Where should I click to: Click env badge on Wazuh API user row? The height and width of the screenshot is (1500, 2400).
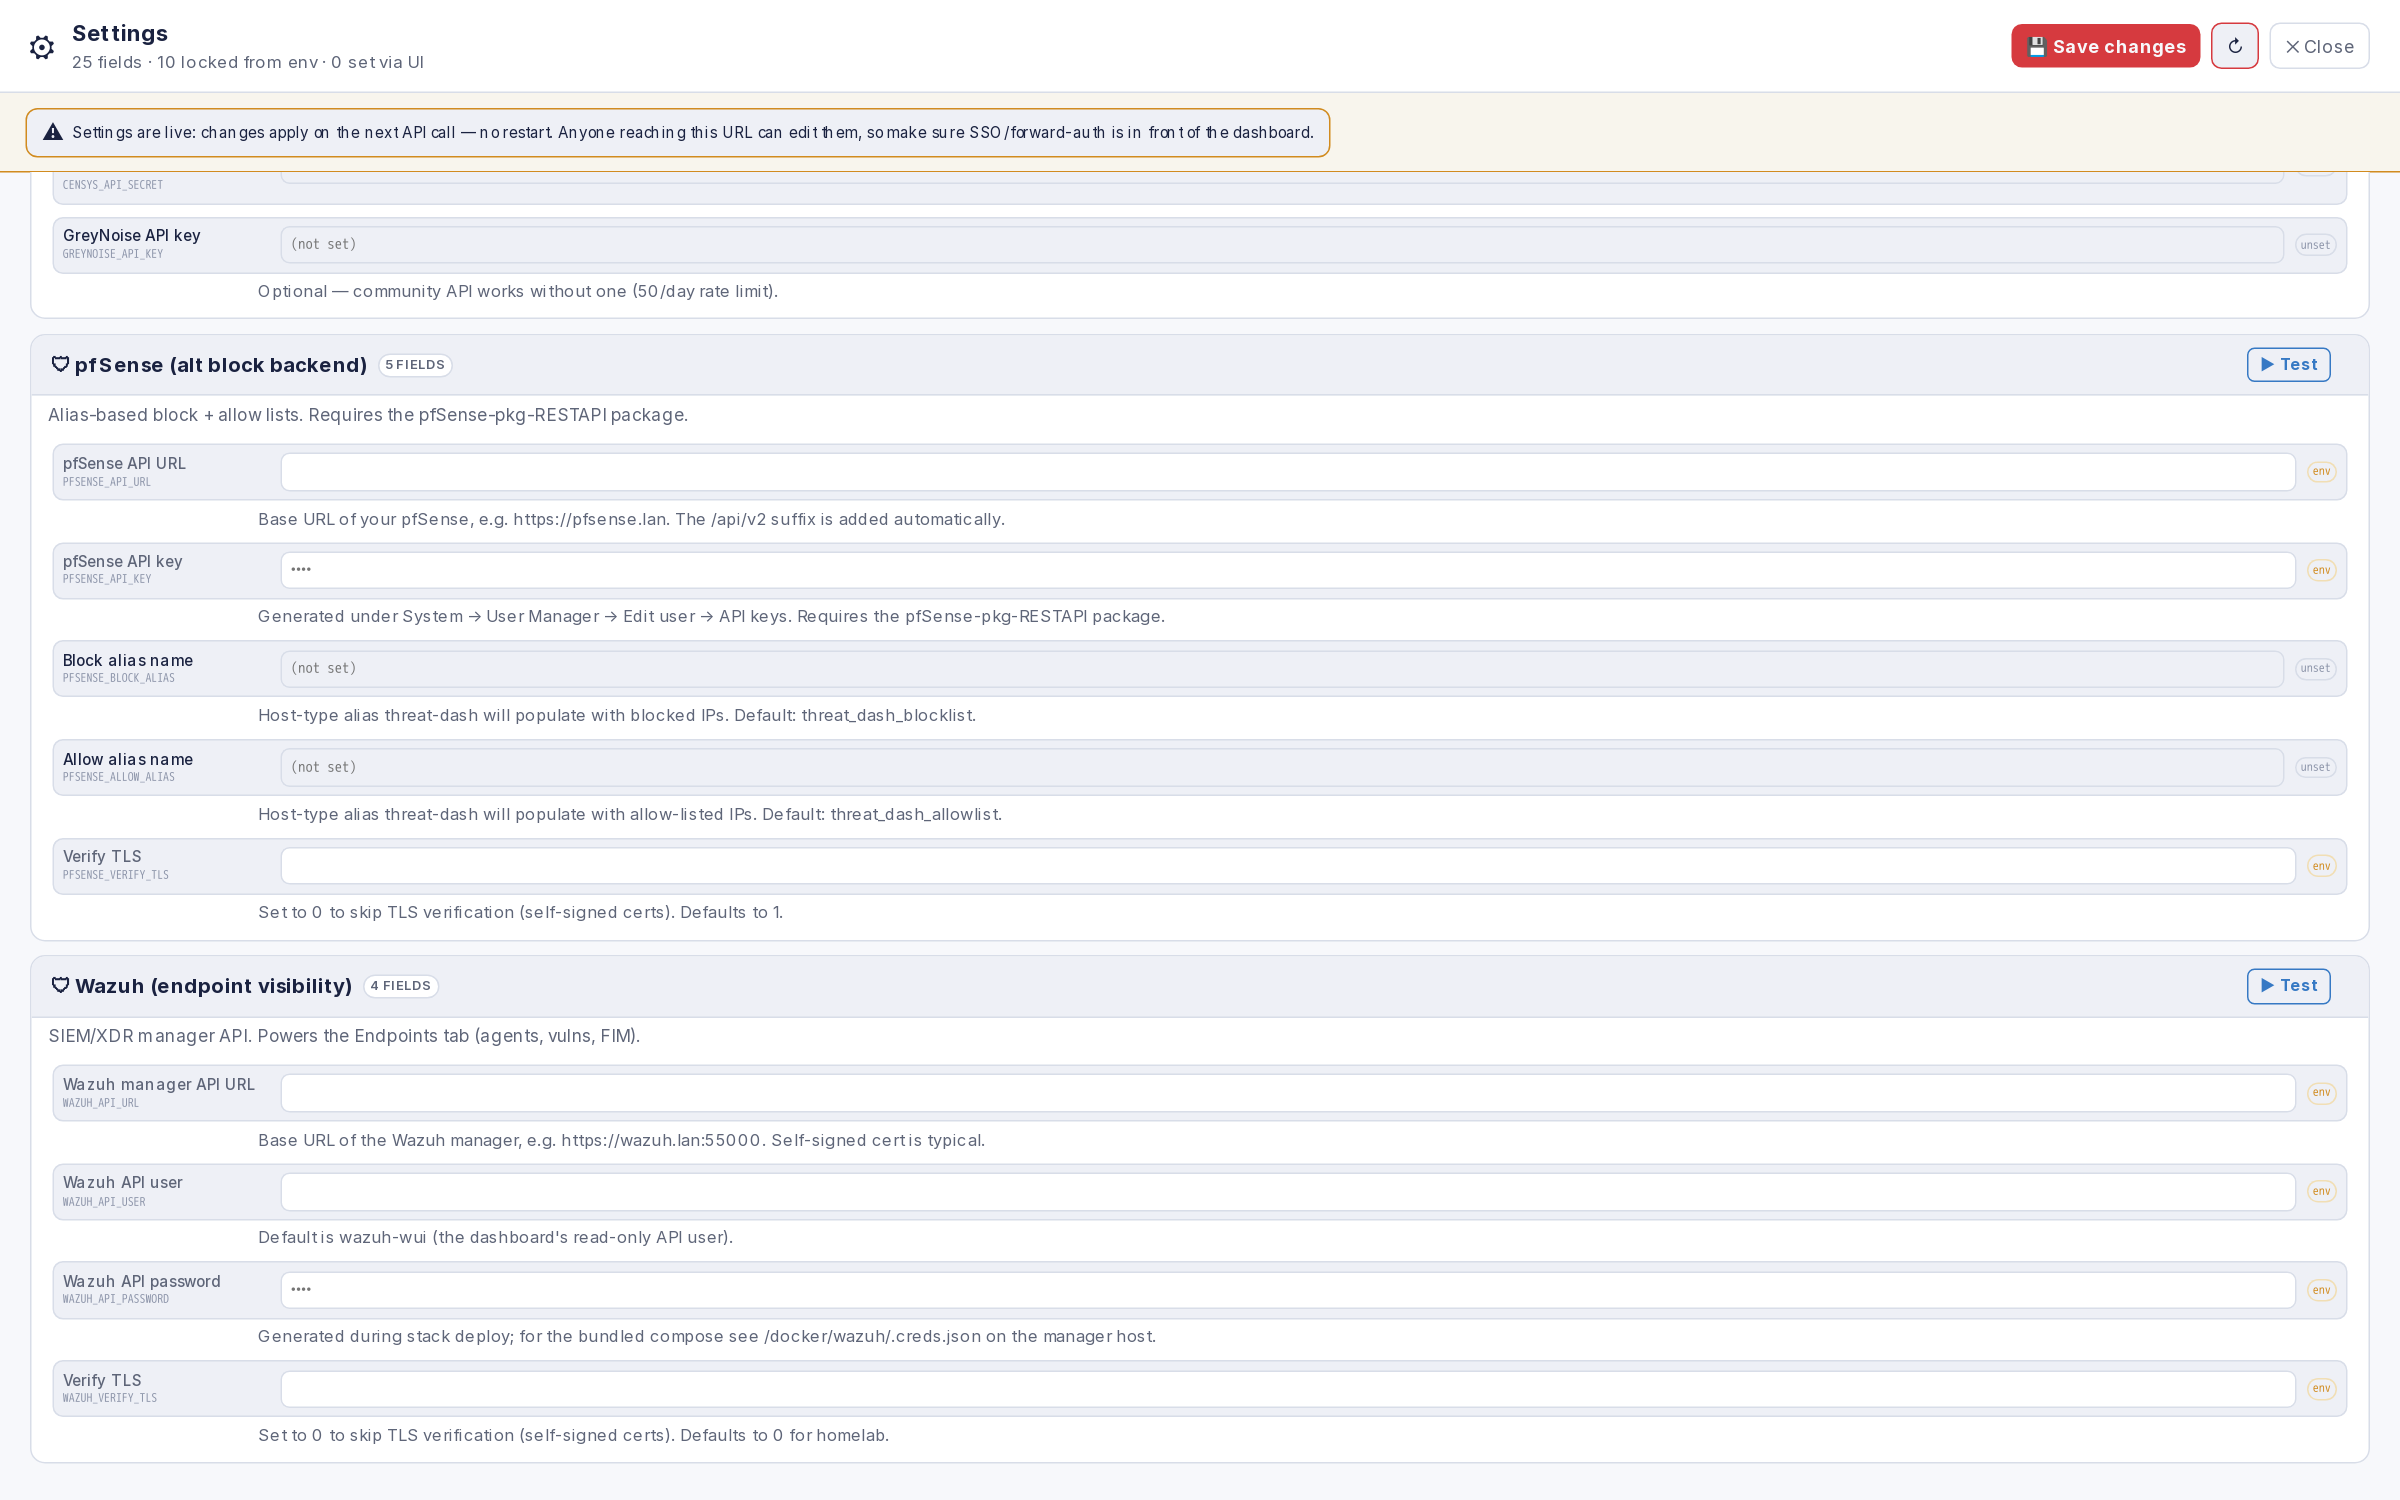coord(2321,1191)
